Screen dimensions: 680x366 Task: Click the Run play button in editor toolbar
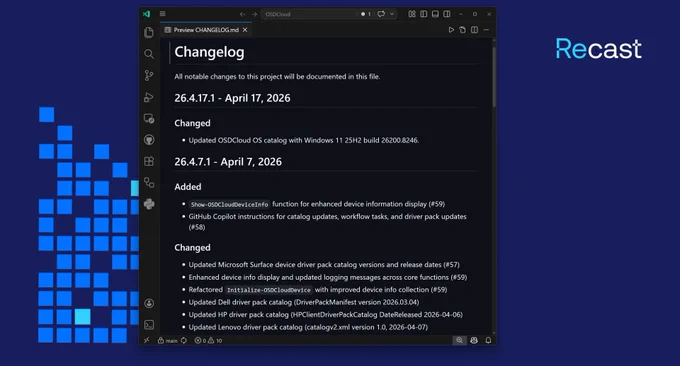[x=451, y=30]
